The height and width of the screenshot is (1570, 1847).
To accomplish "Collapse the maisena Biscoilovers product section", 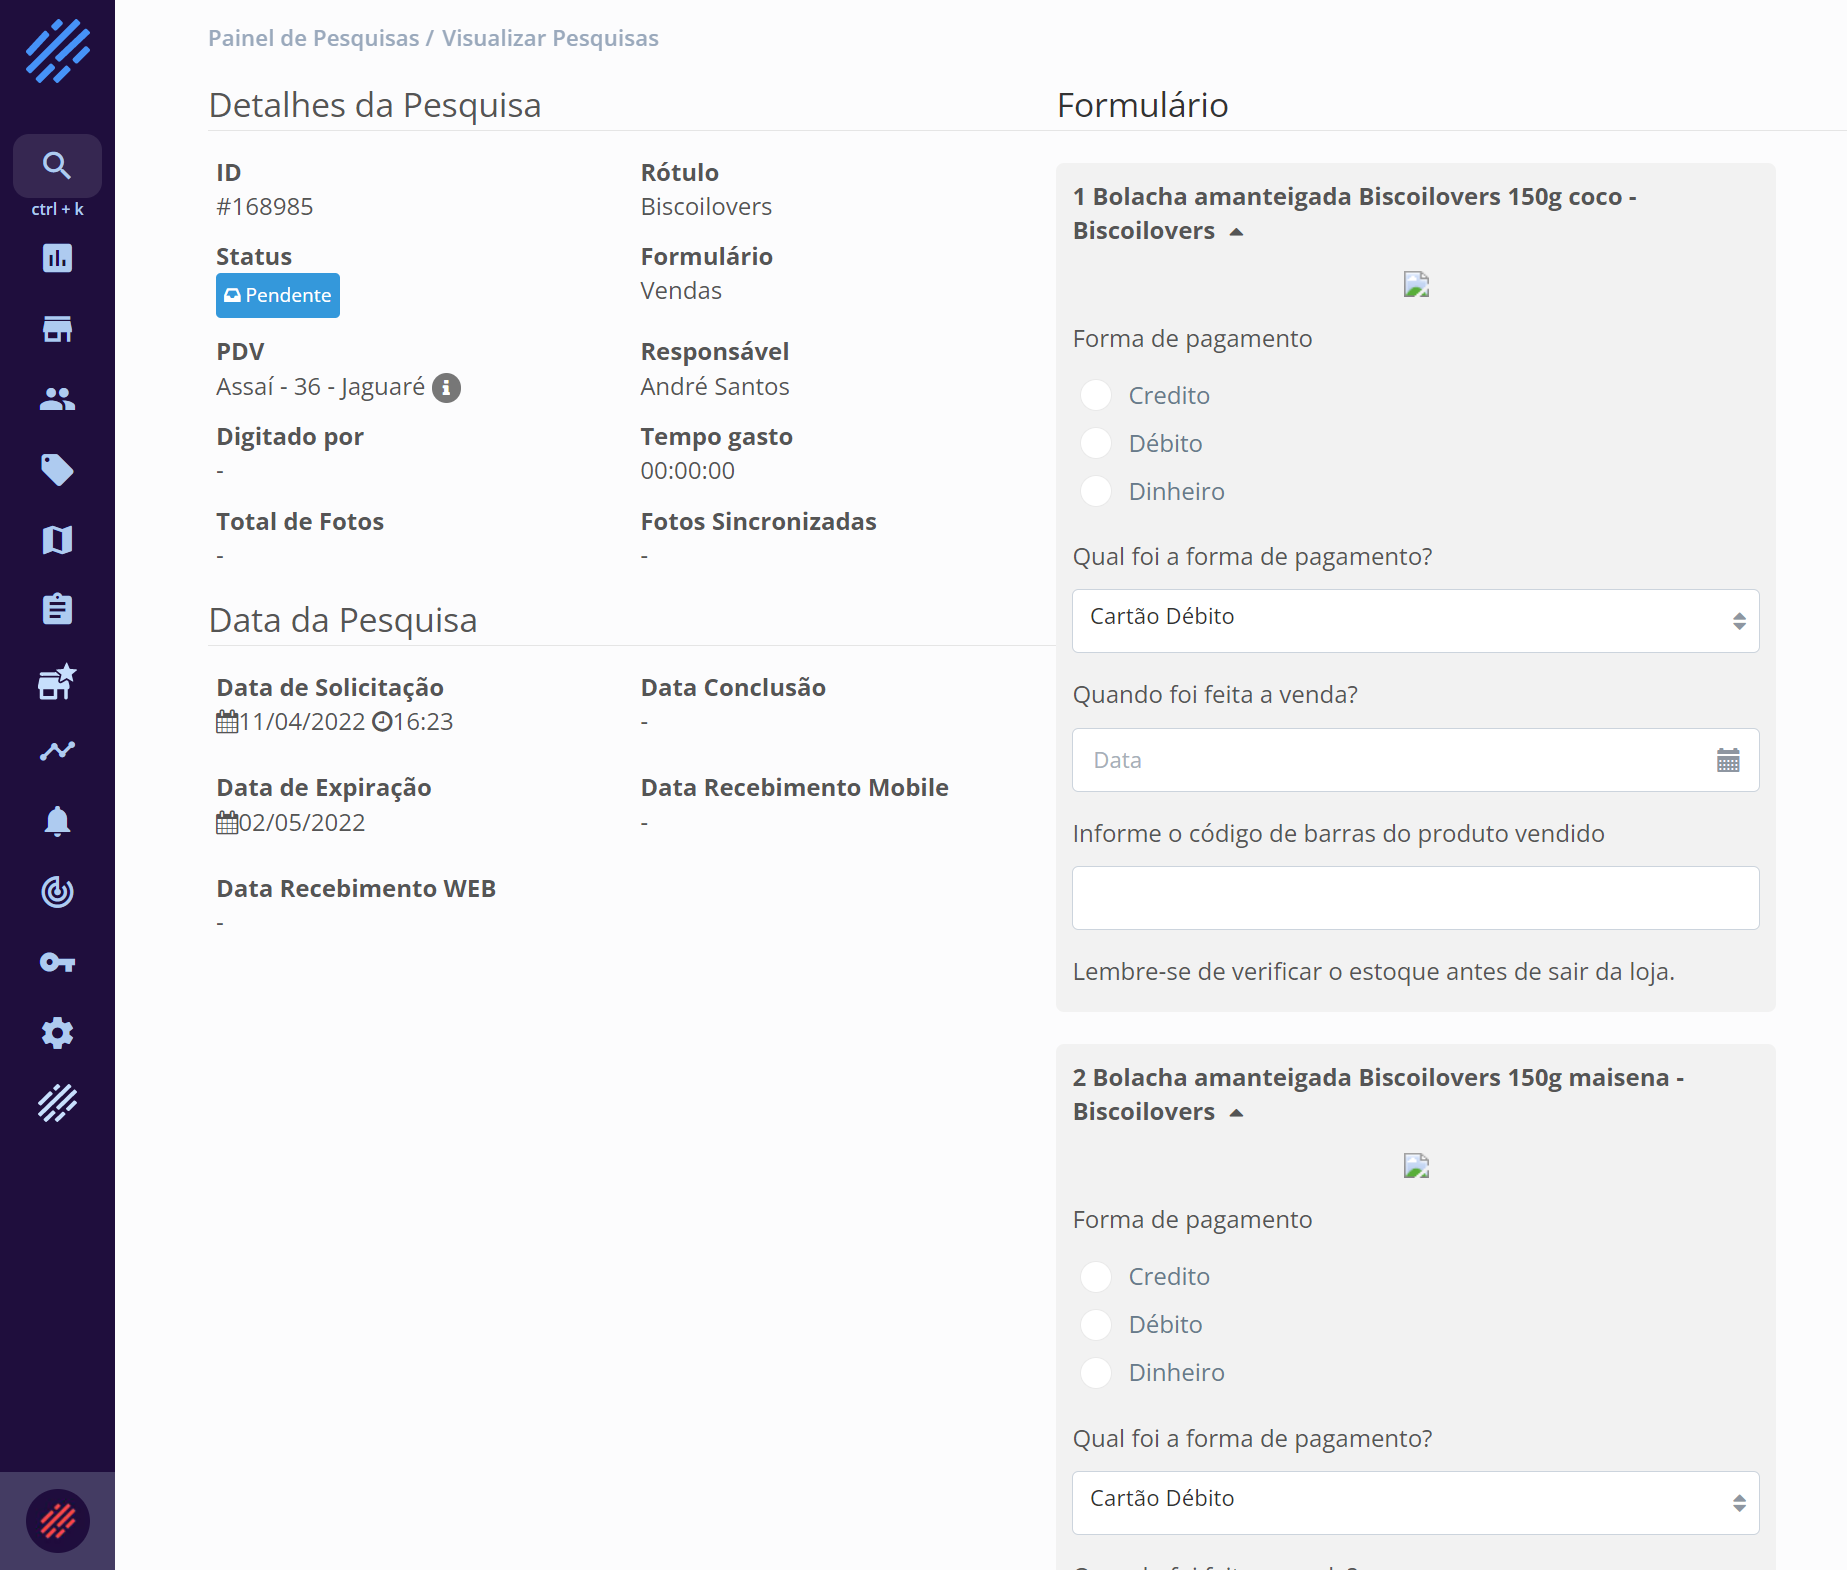I will [x=1236, y=1112].
